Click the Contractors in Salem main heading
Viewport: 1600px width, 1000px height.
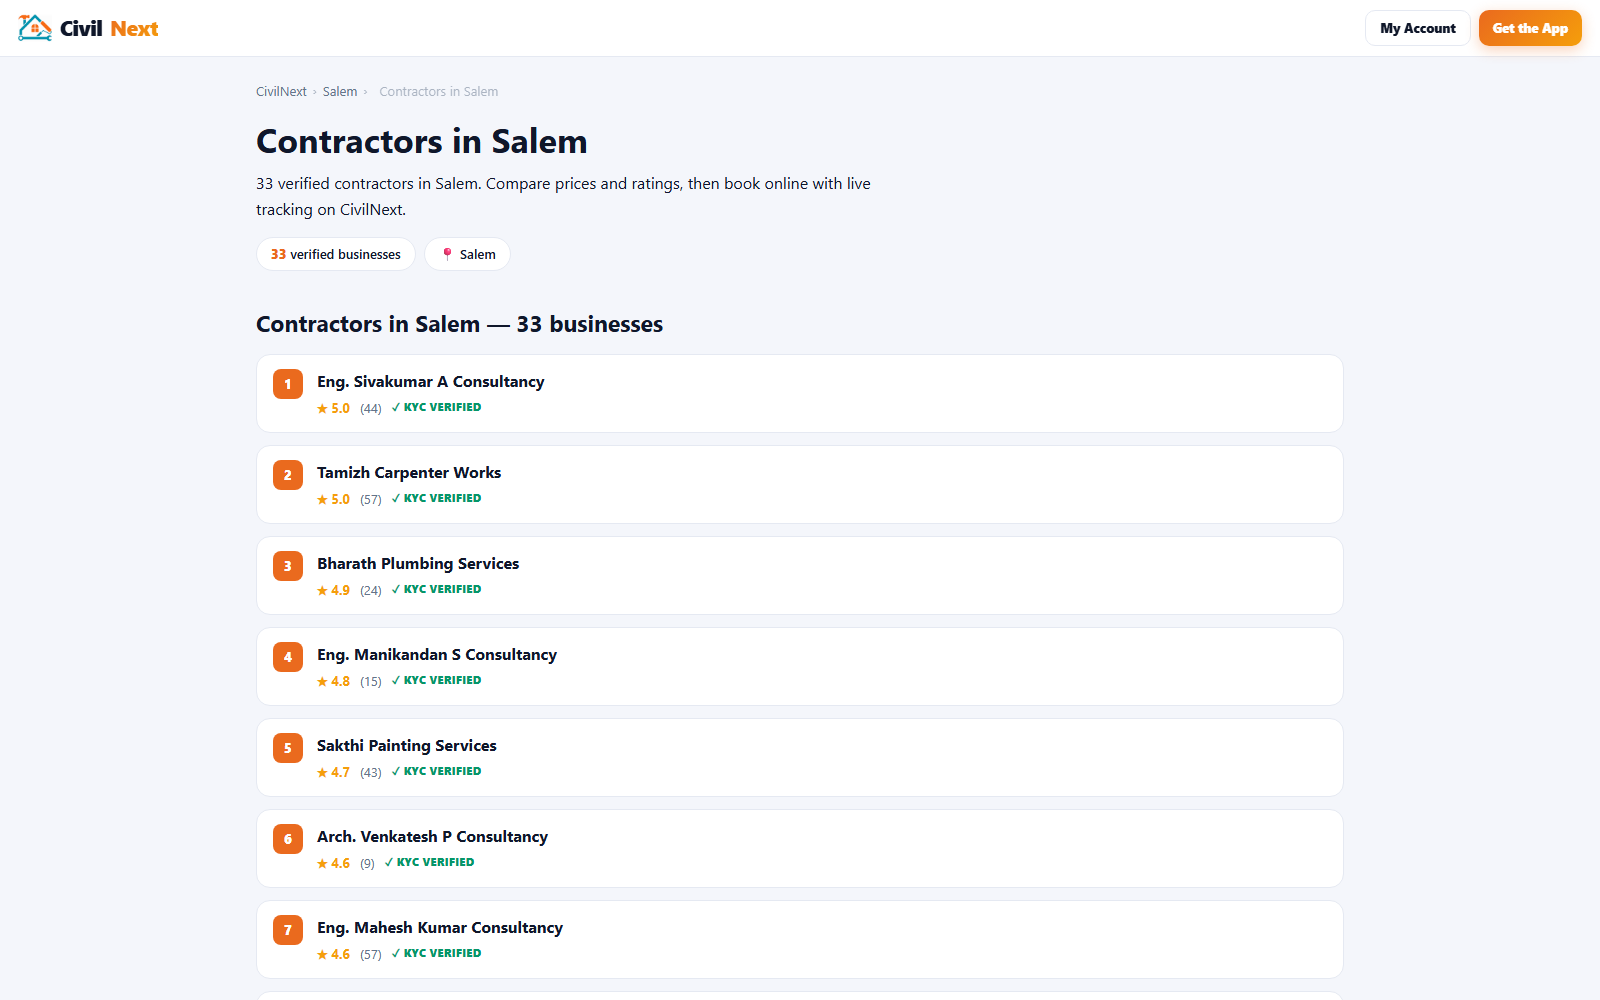pyautogui.click(x=422, y=142)
